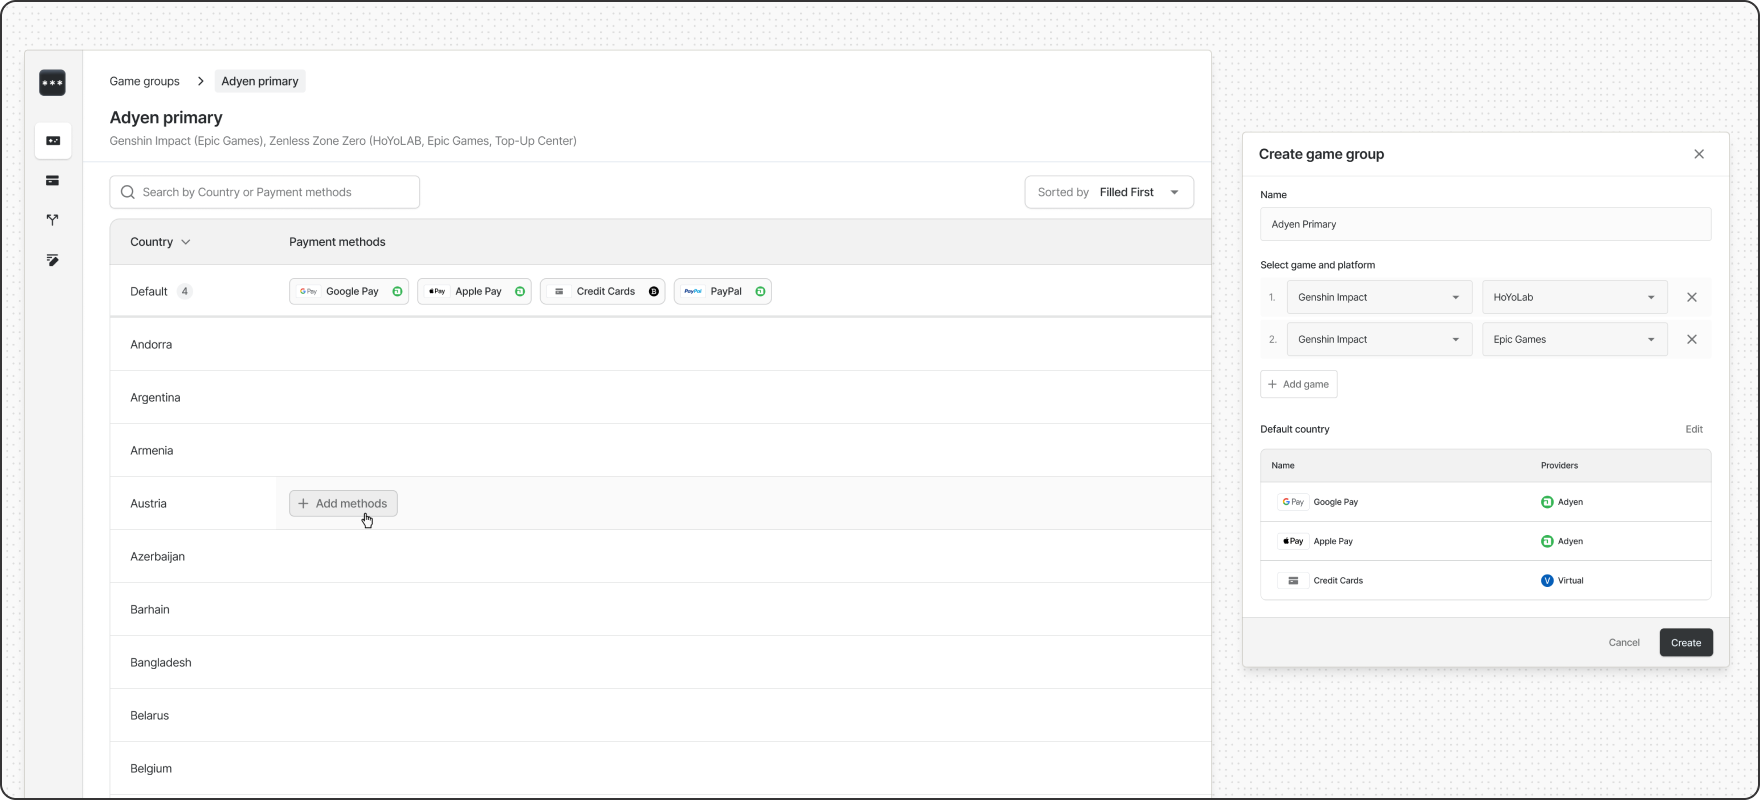The width and height of the screenshot is (1760, 800).
Task: Select the Armenia row
Action: [x=660, y=450]
